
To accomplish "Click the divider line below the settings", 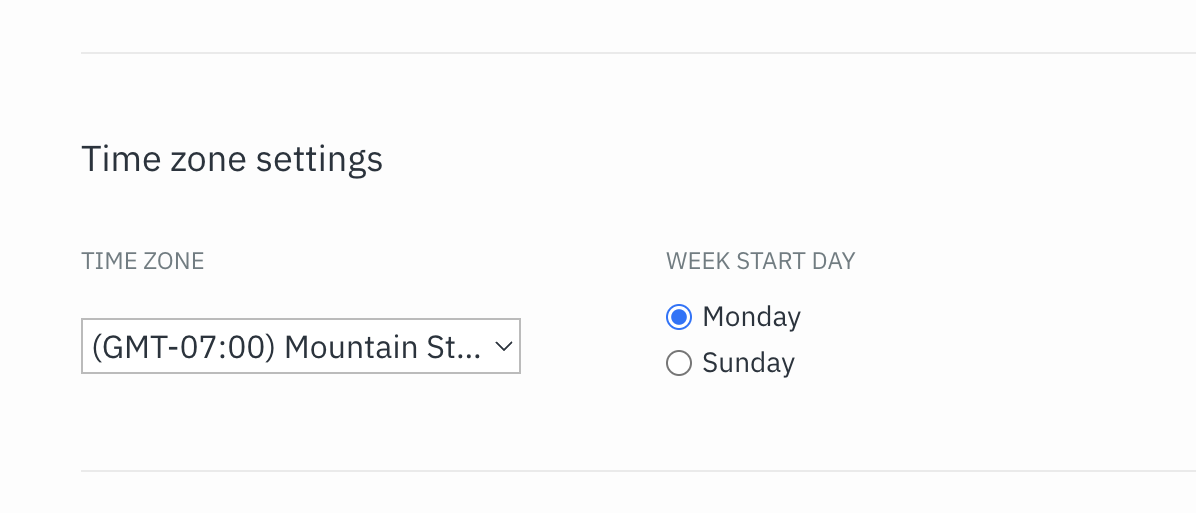I will click(x=638, y=470).
